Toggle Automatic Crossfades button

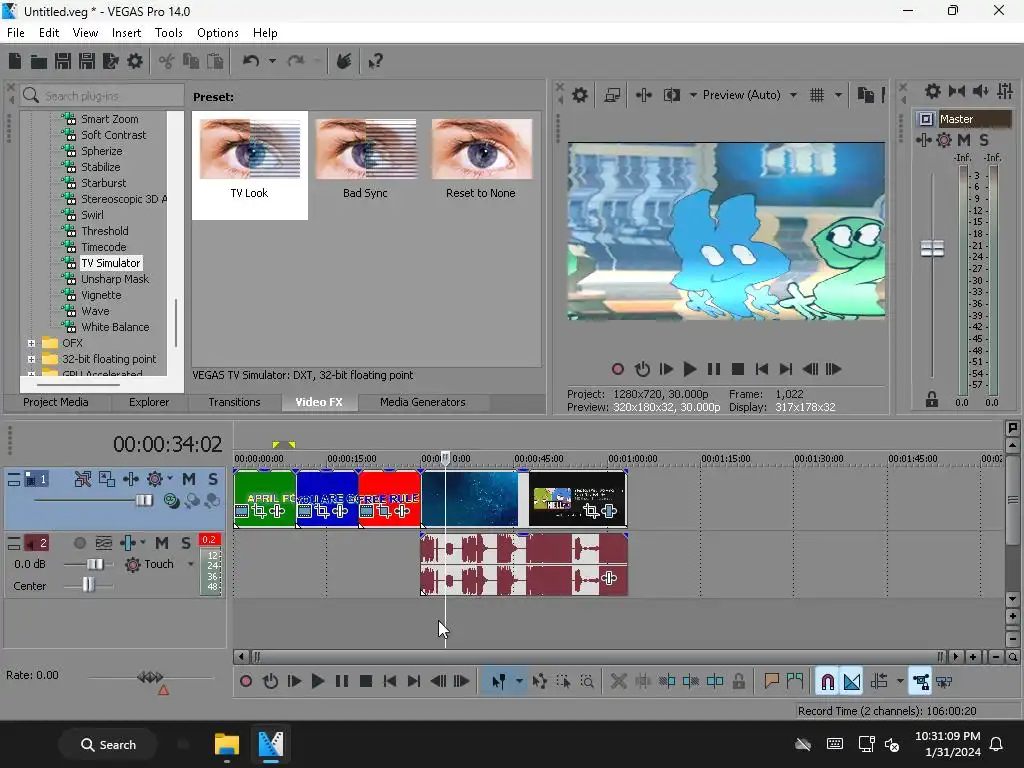coord(852,682)
